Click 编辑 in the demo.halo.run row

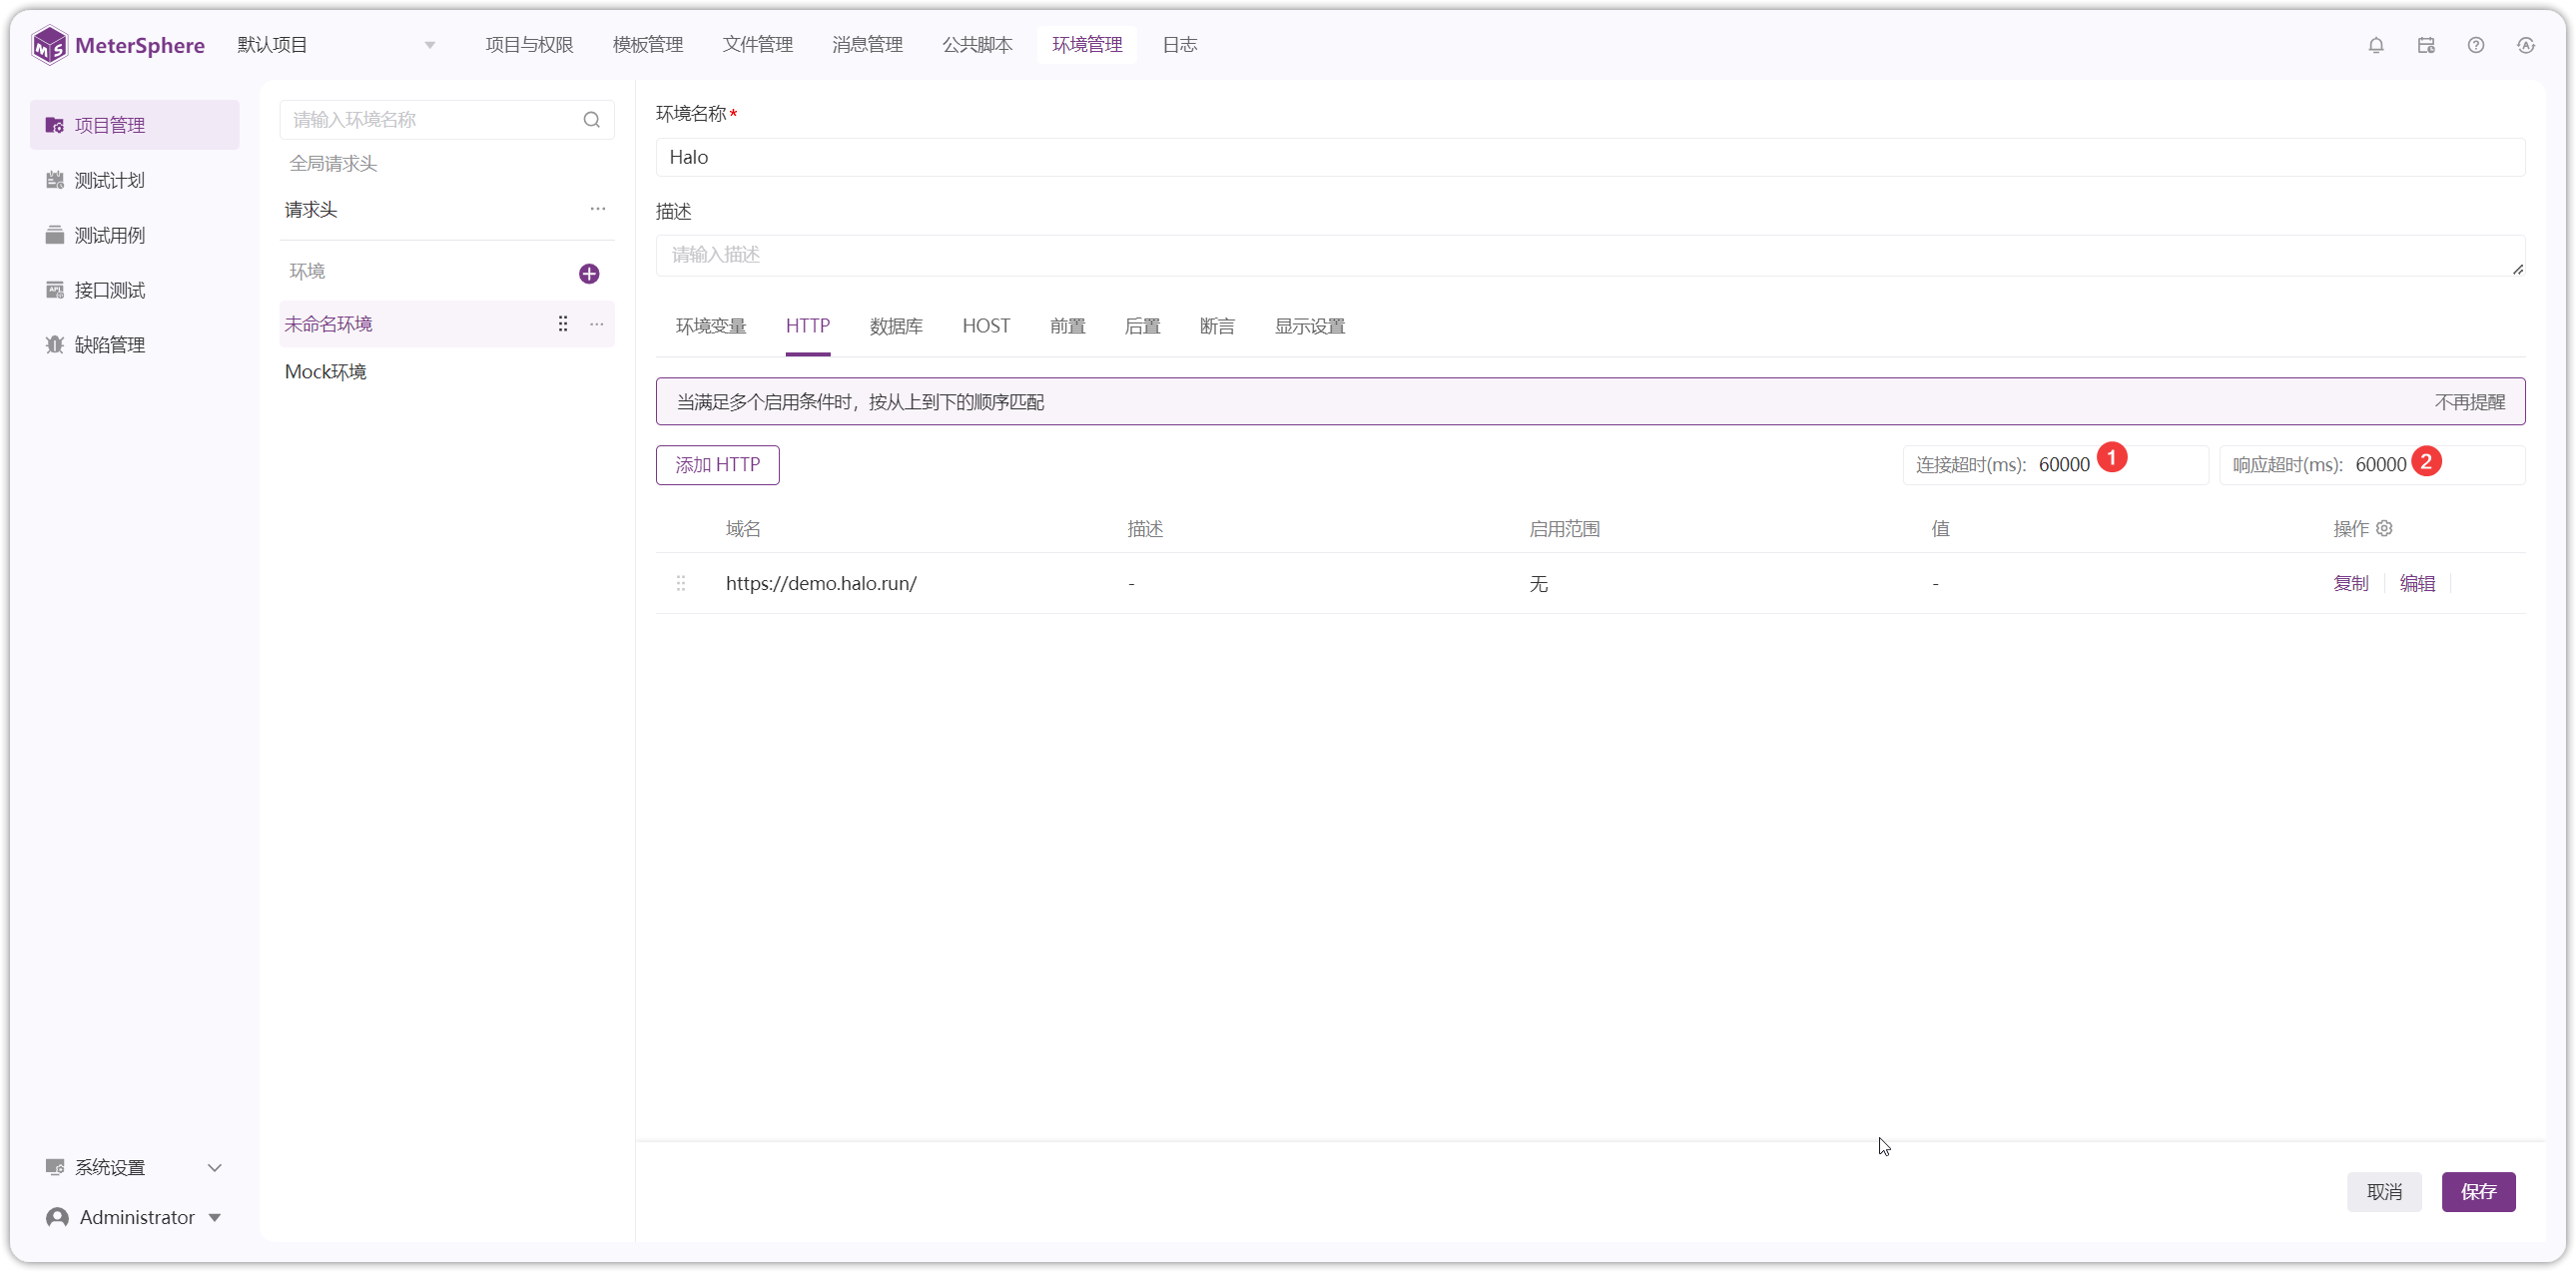pos(2417,583)
